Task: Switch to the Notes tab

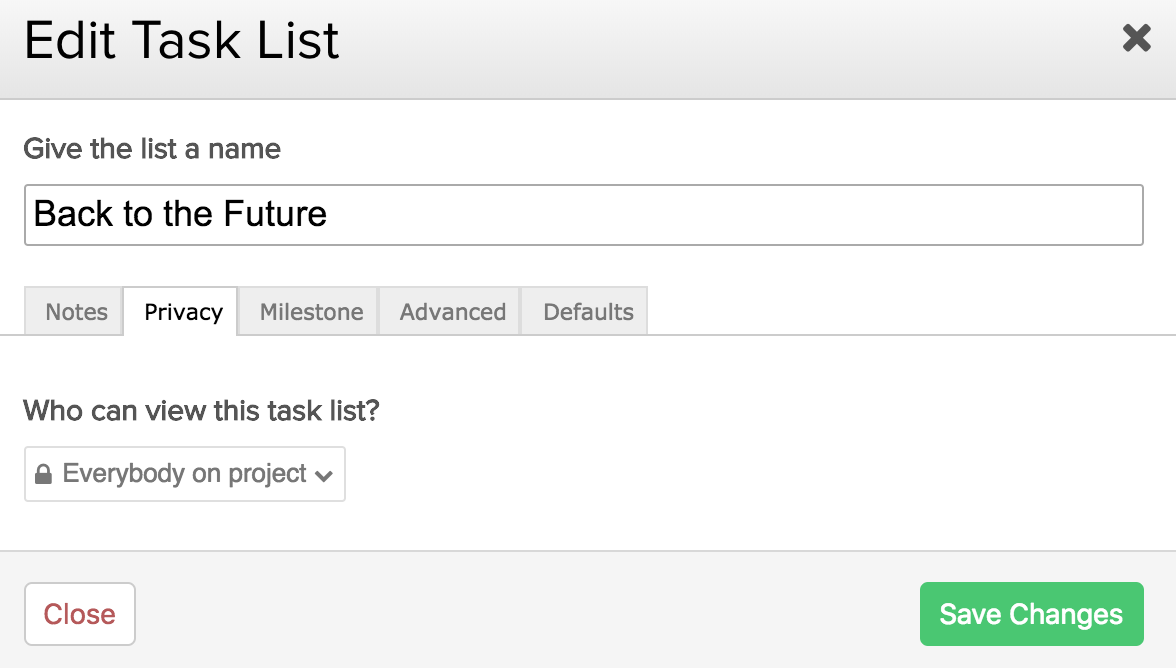Action: click(x=76, y=312)
